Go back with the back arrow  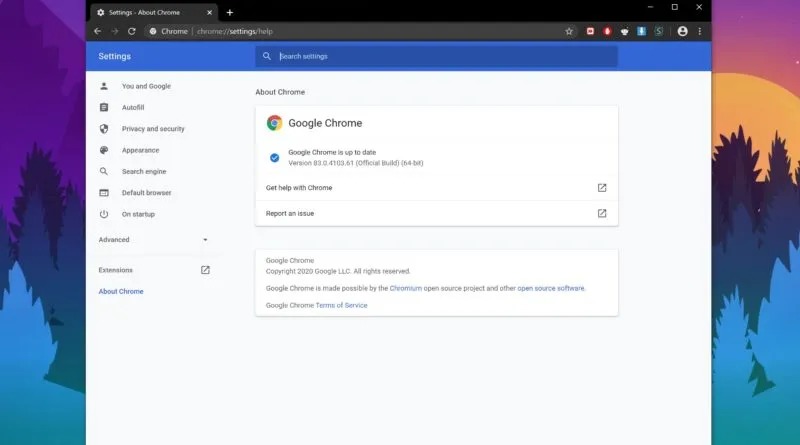coord(97,31)
